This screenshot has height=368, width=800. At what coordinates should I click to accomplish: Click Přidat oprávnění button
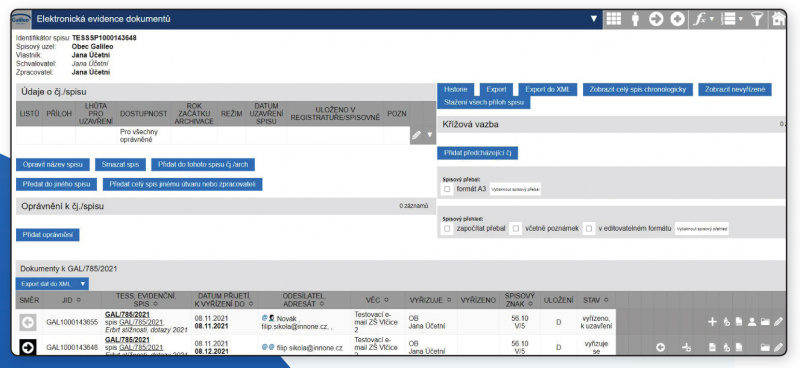[48, 235]
